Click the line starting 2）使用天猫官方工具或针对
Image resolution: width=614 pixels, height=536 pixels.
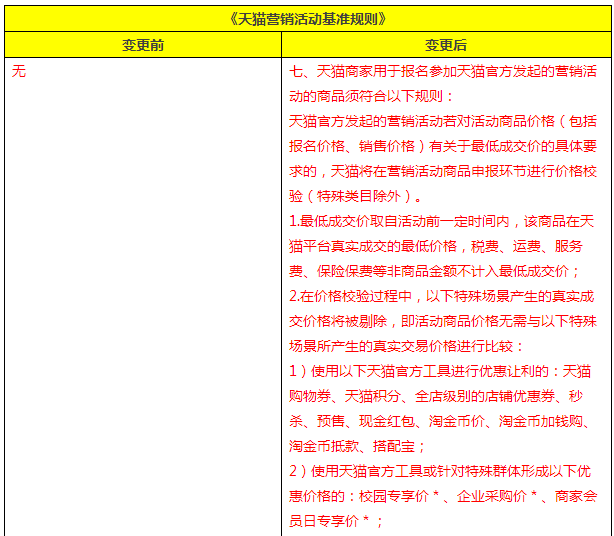440,471
